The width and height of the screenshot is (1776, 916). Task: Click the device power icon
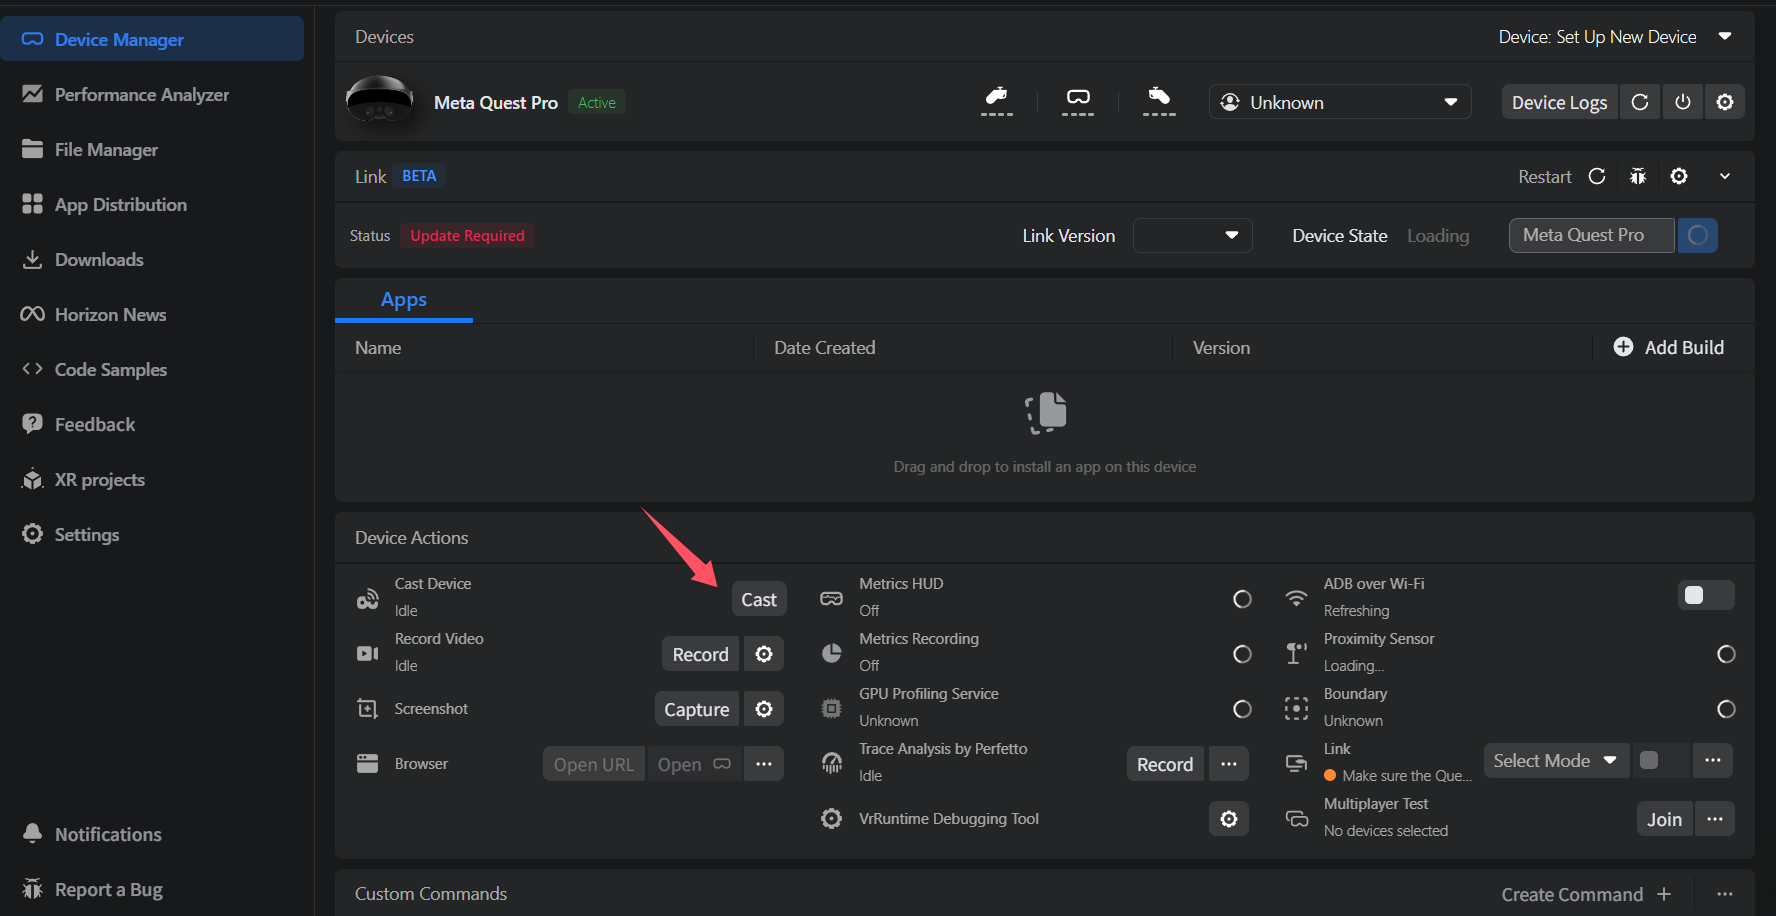(1683, 102)
